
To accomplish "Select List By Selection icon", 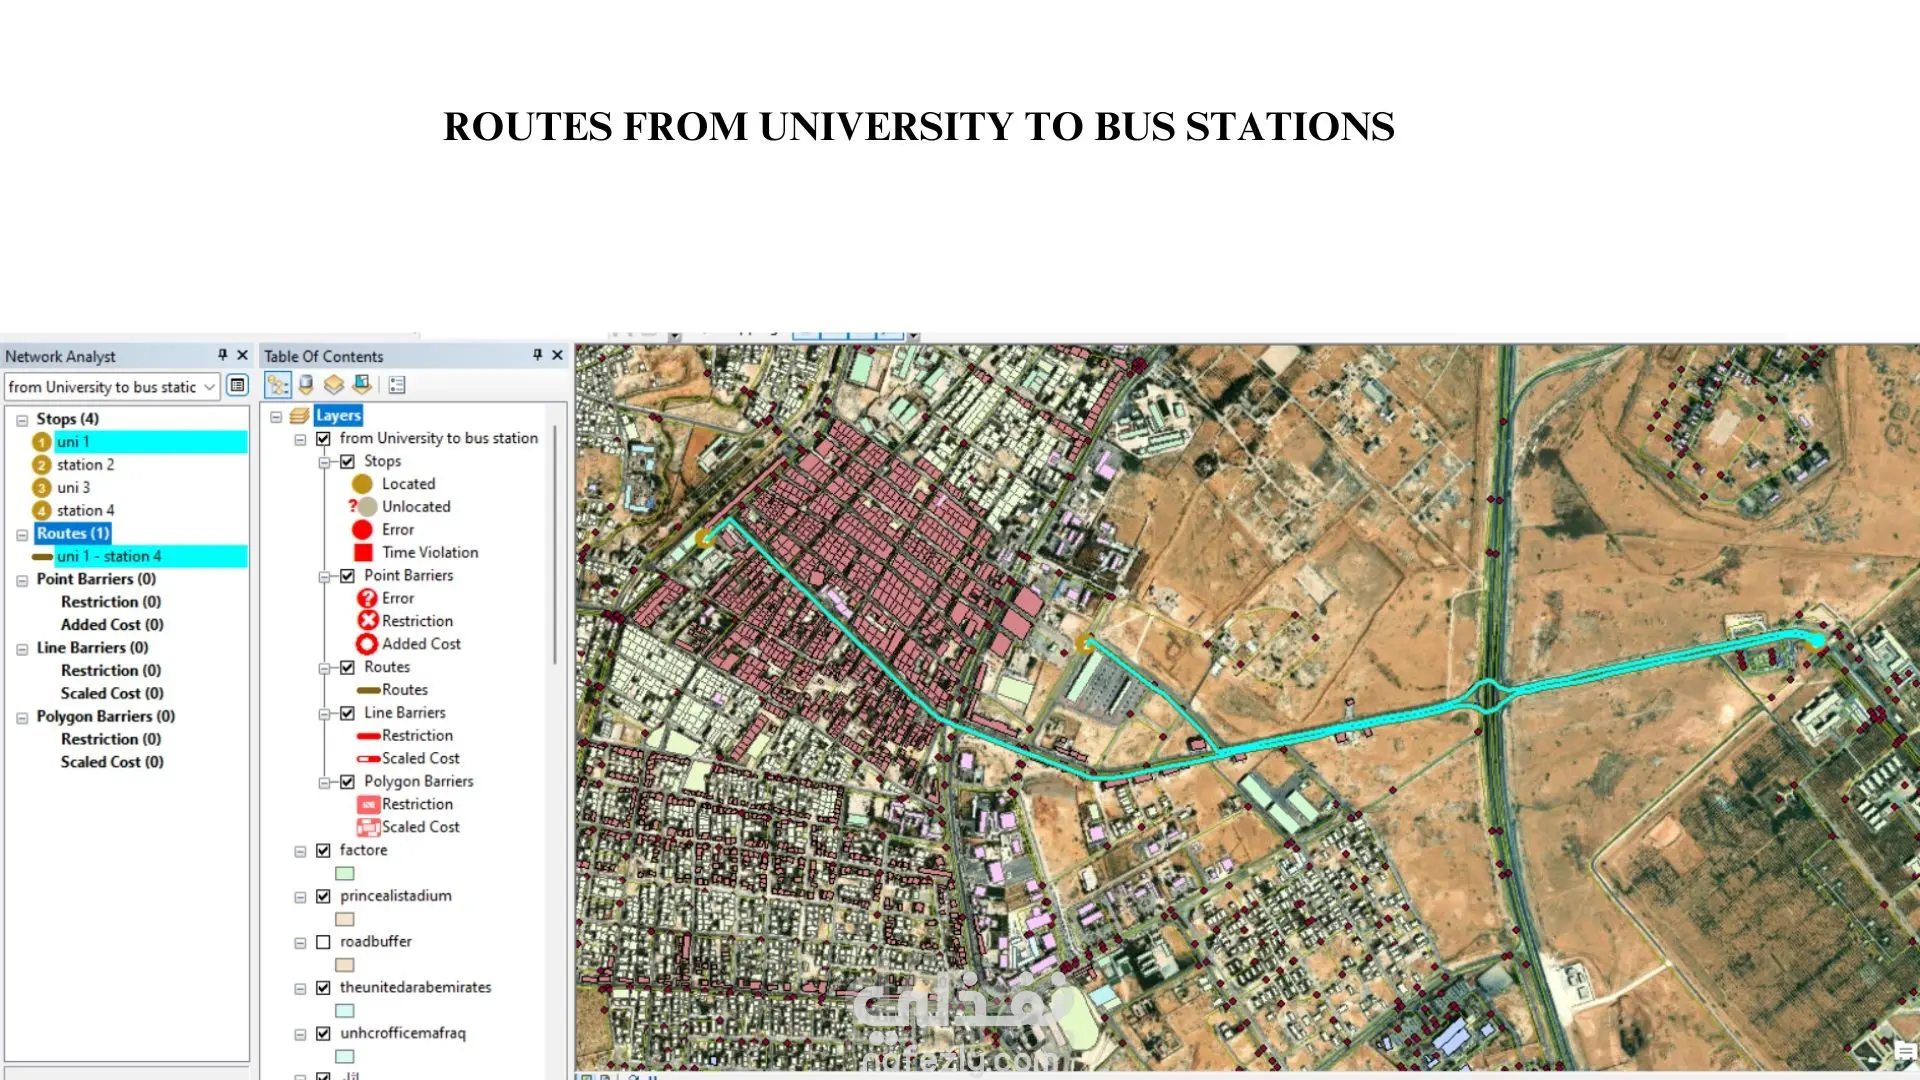I will 362,385.
